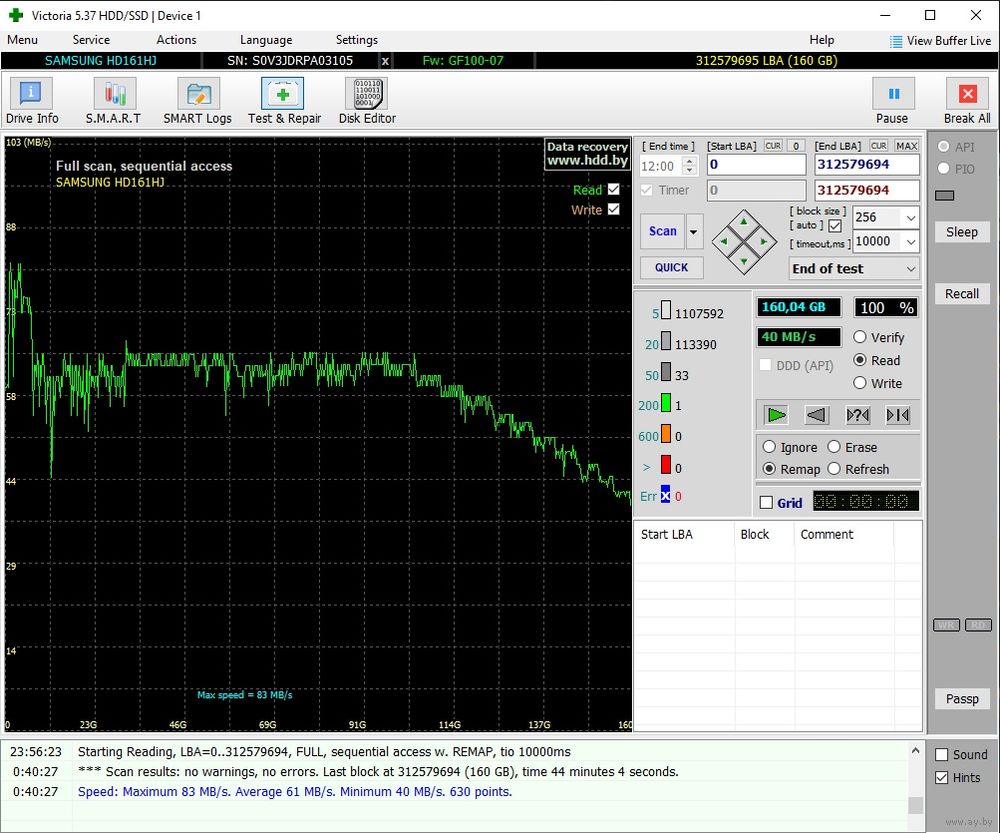The height and width of the screenshot is (833, 1000).
Task: Click the green play scan button
Action: pos(776,415)
